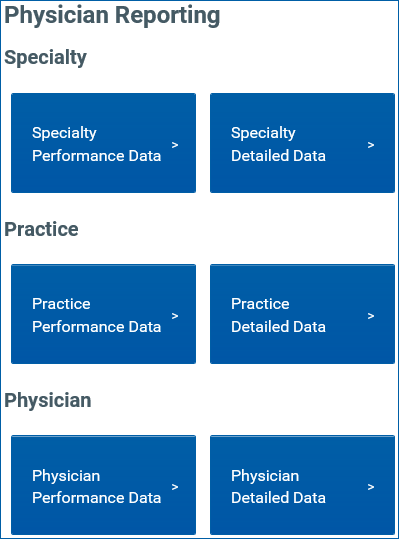The height and width of the screenshot is (539, 399).
Task: Open the Practice Performance Data tile
Action: pyautogui.click(x=103, y=314)
